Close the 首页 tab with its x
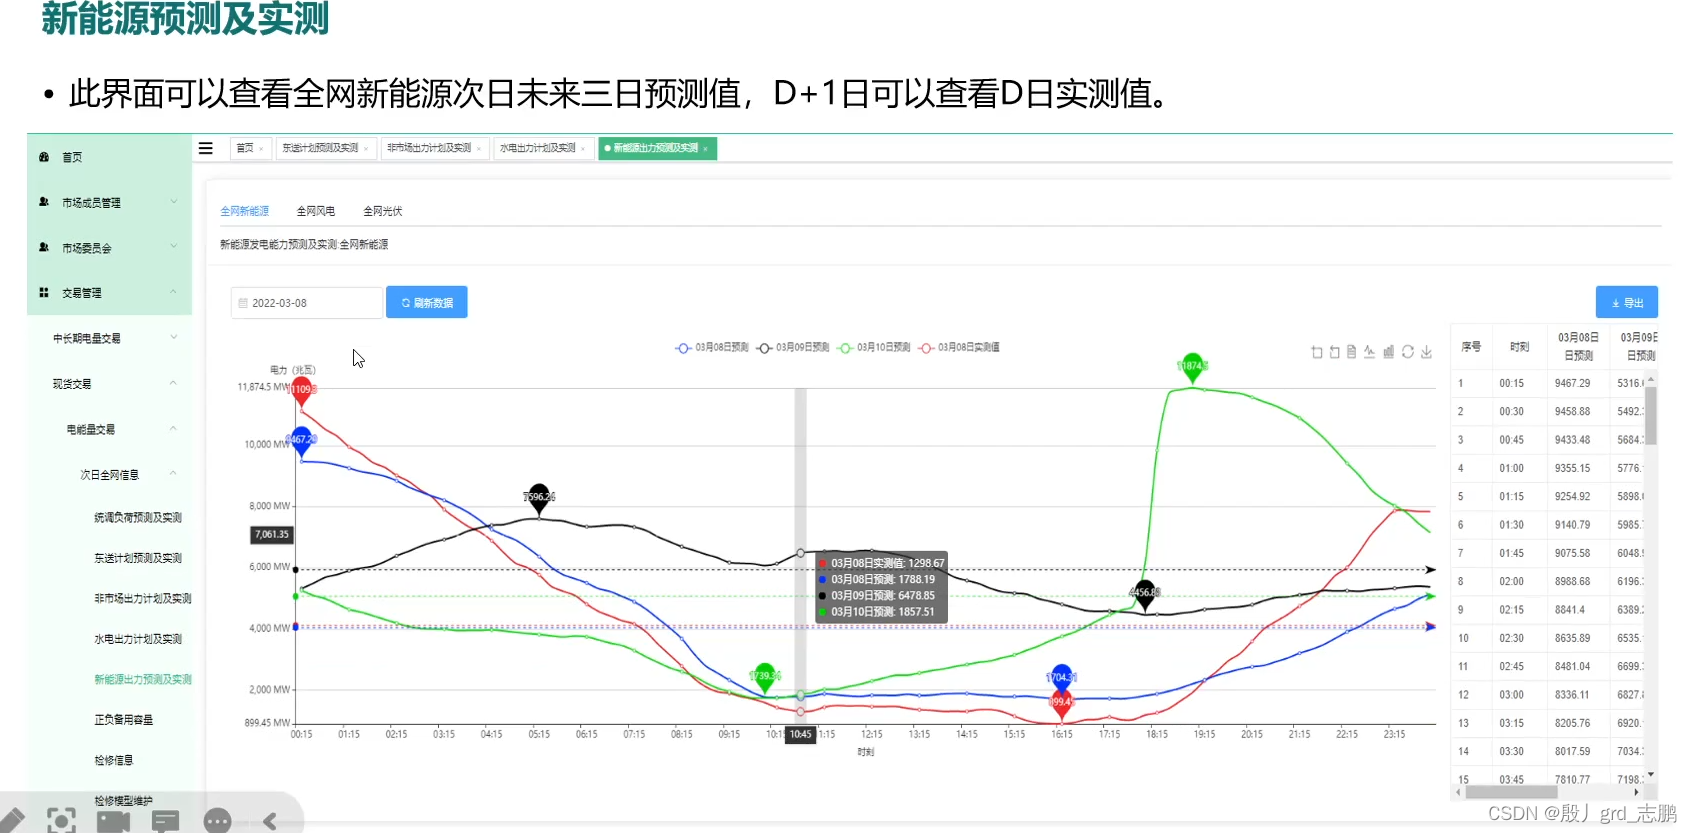Viewport: 1692px width, 833px height. click(261, 149)
